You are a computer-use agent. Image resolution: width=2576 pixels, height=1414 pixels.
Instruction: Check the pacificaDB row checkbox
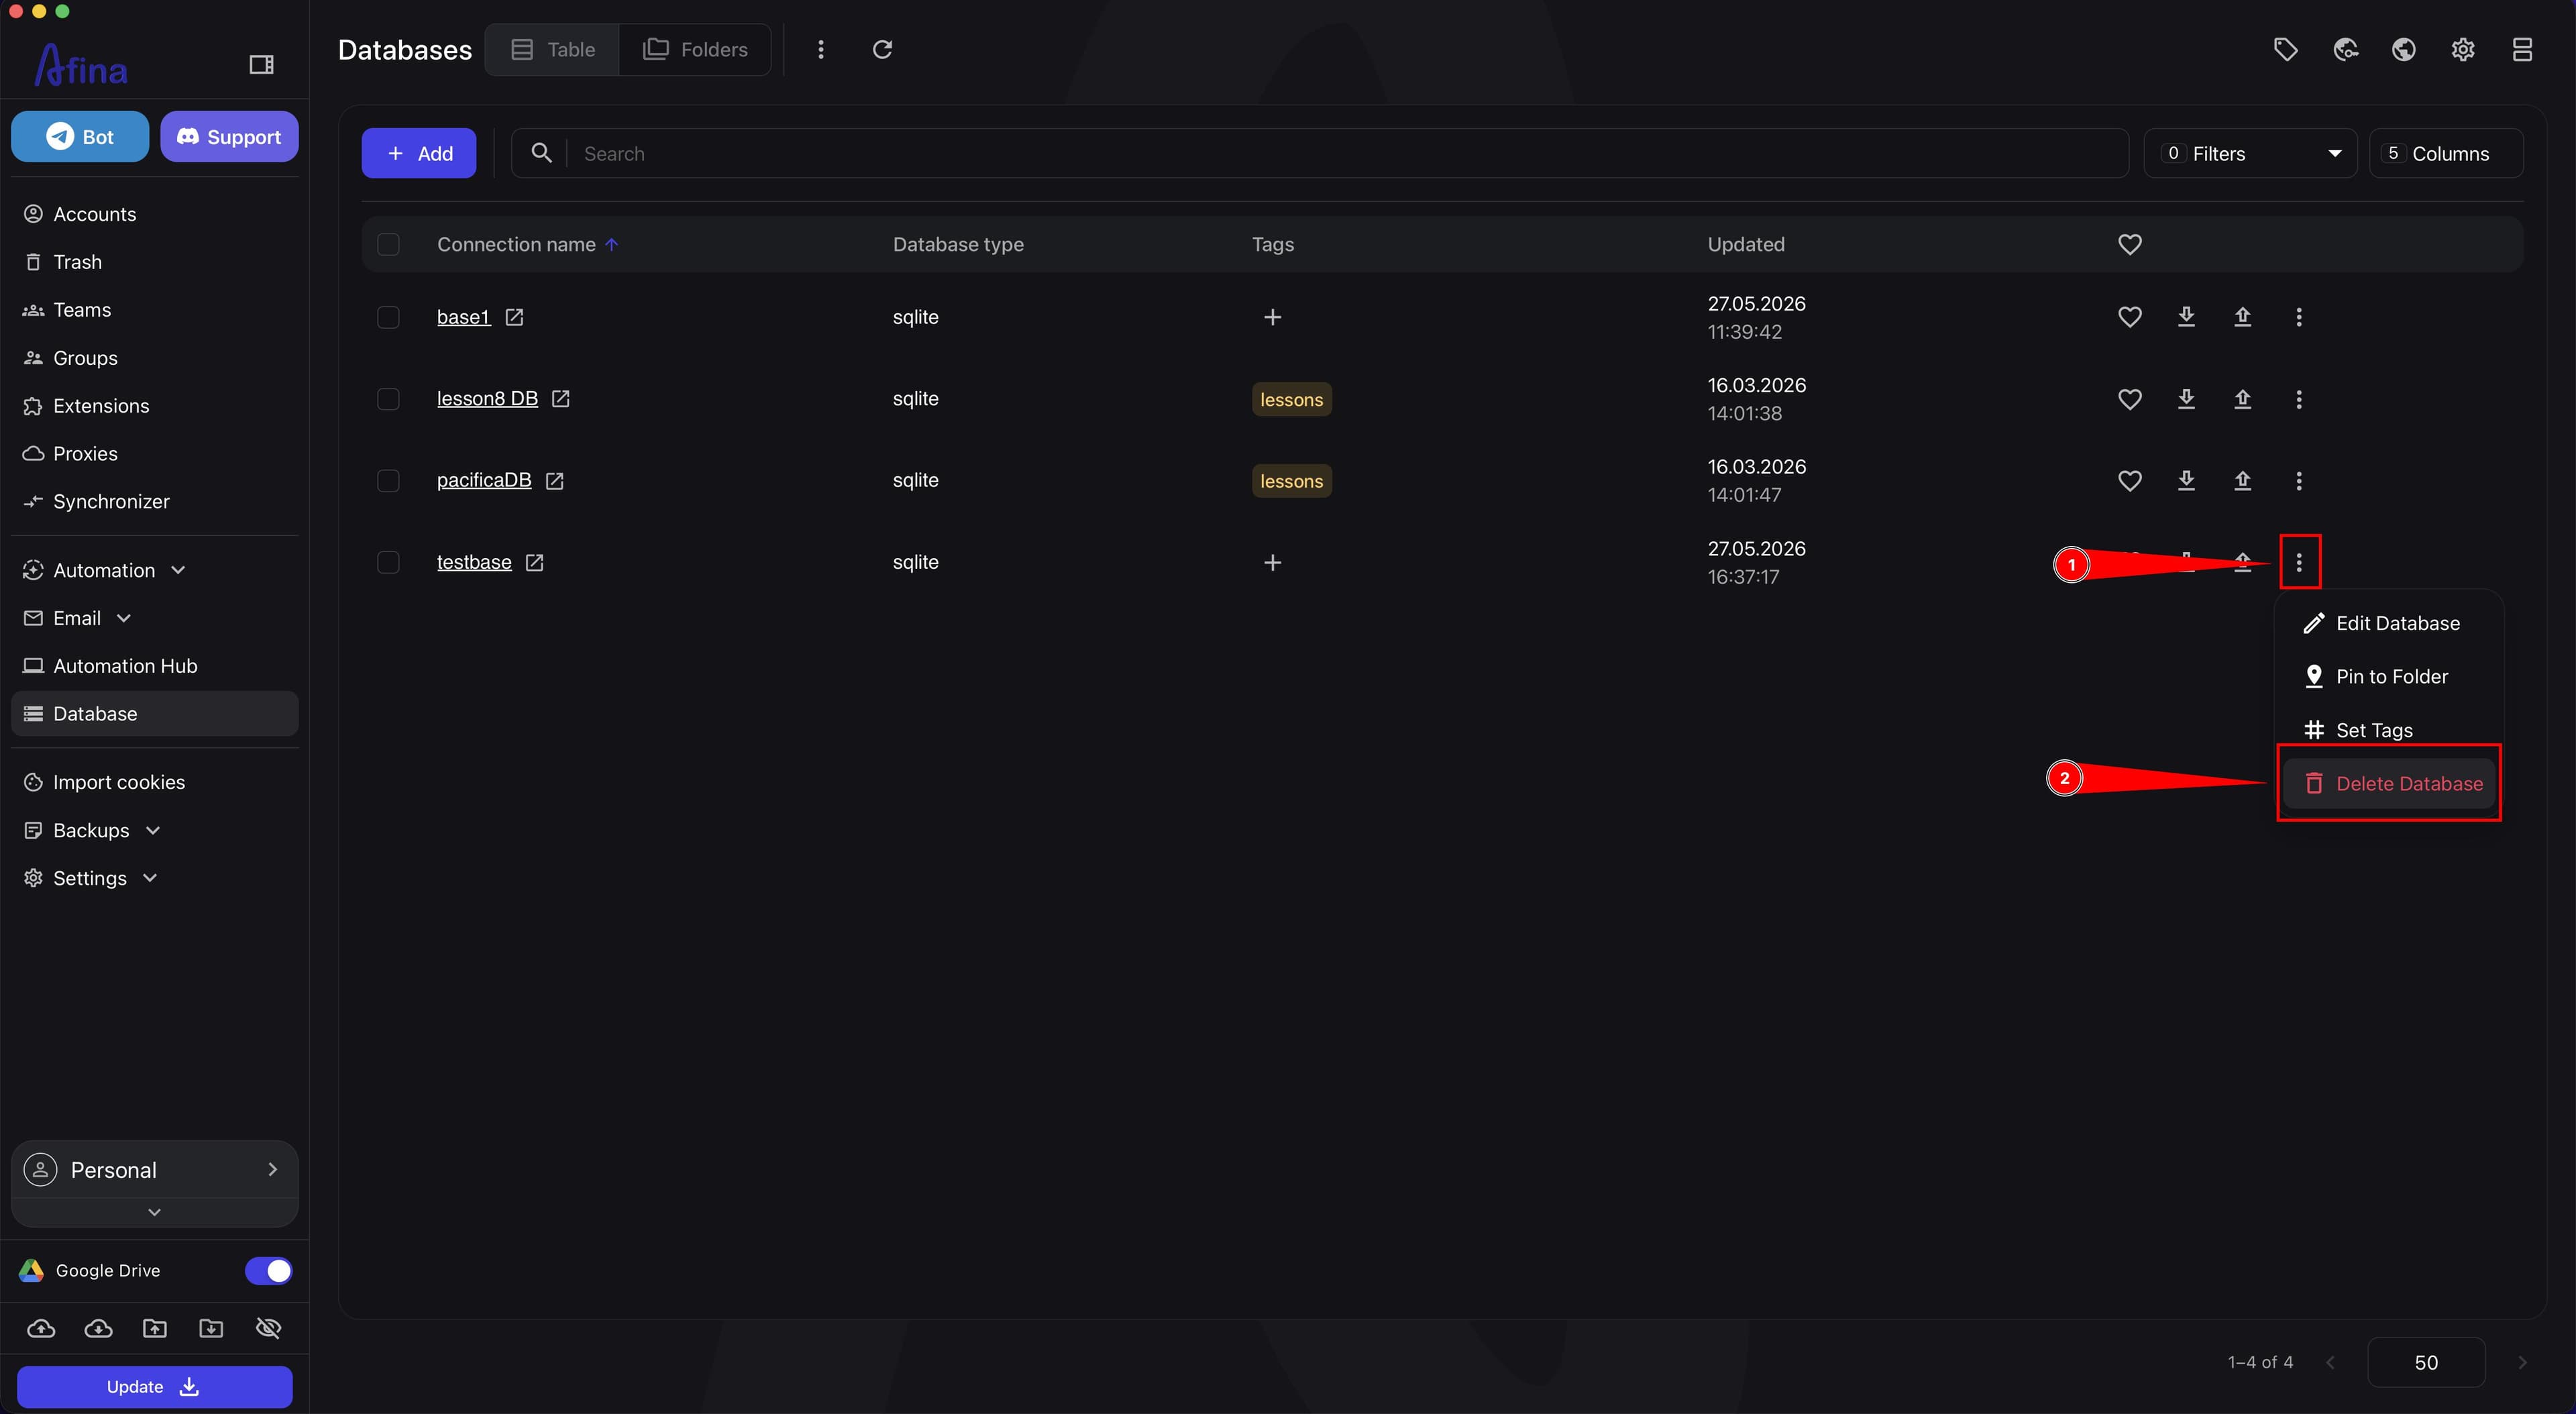388,481
